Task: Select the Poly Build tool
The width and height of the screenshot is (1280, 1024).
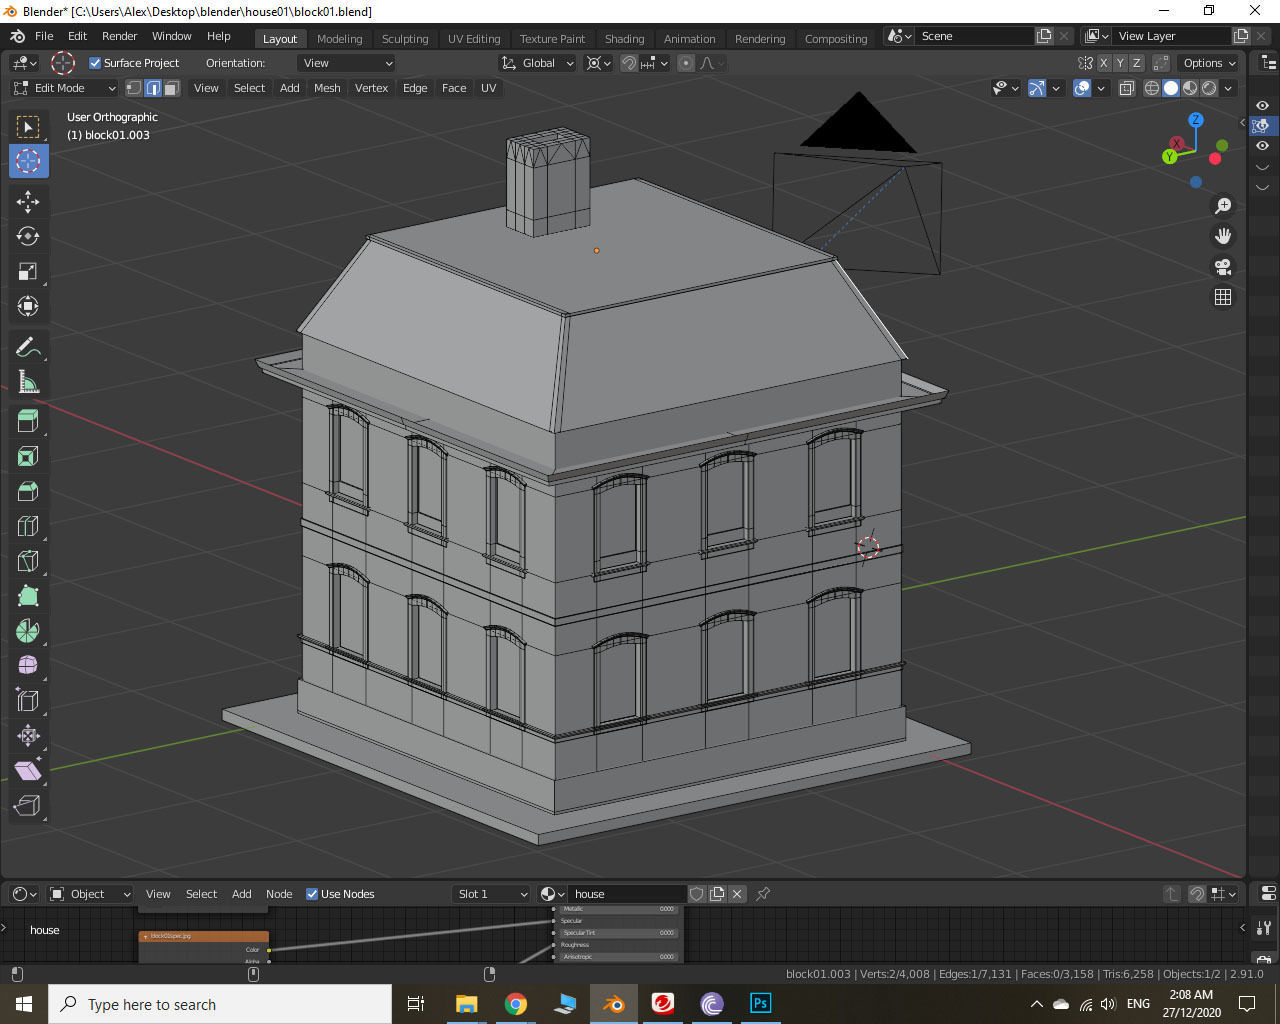Action: coord(28,596)
